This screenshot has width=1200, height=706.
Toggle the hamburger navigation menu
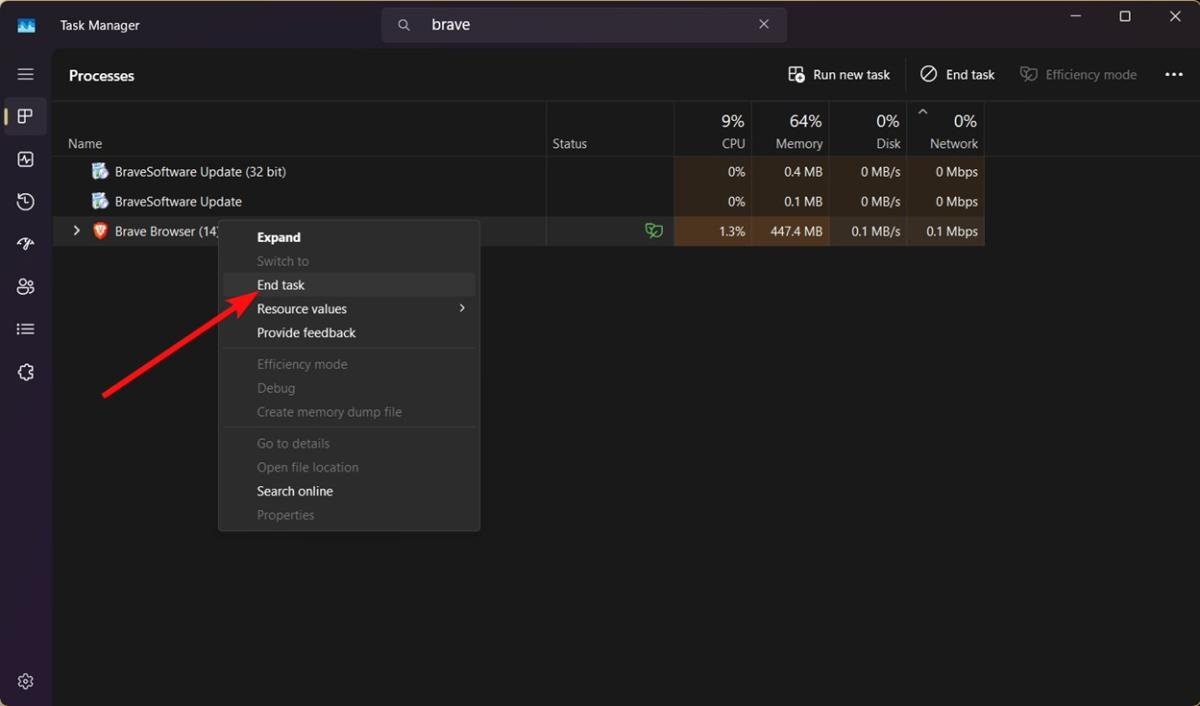(26, 74)
